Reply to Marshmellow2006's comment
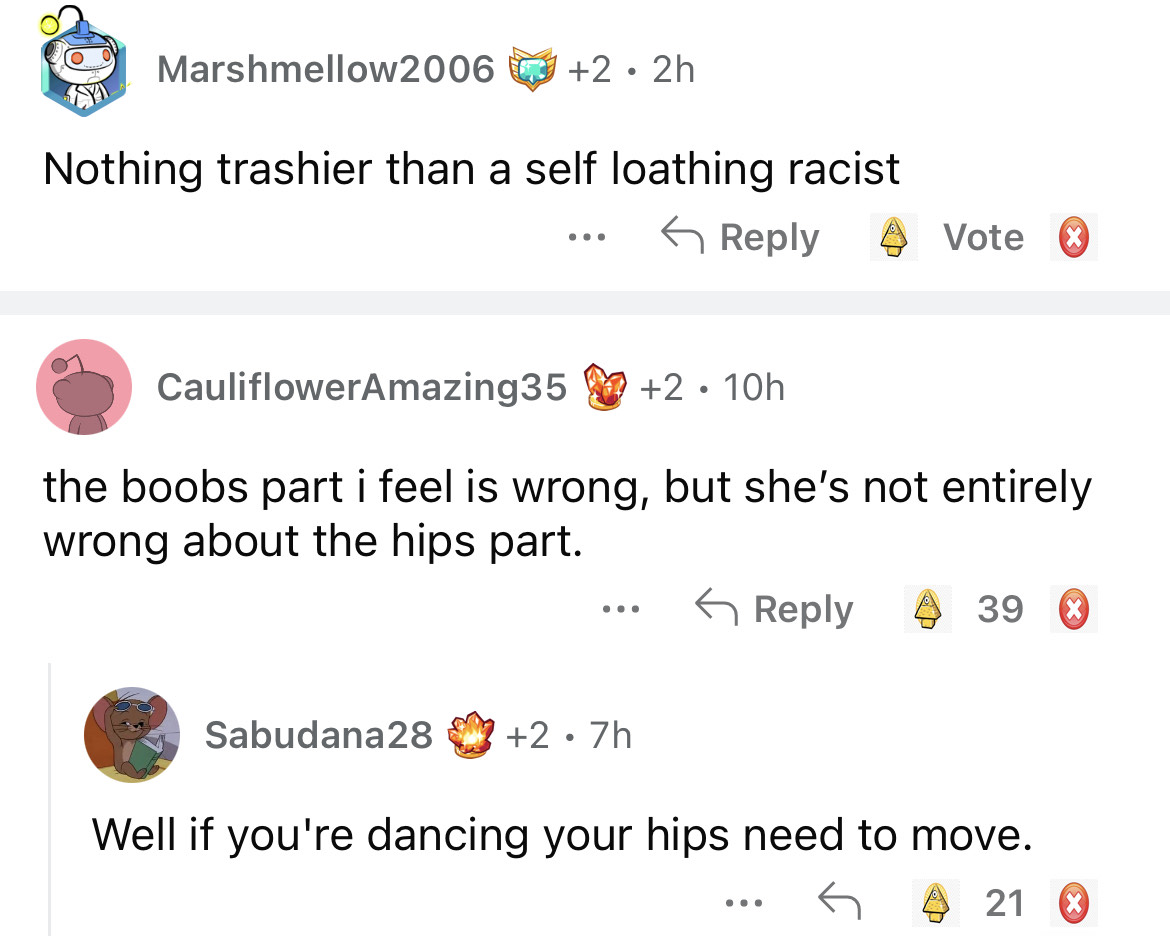The width and height of the screenshot is (1170, 936). [740, 238]
